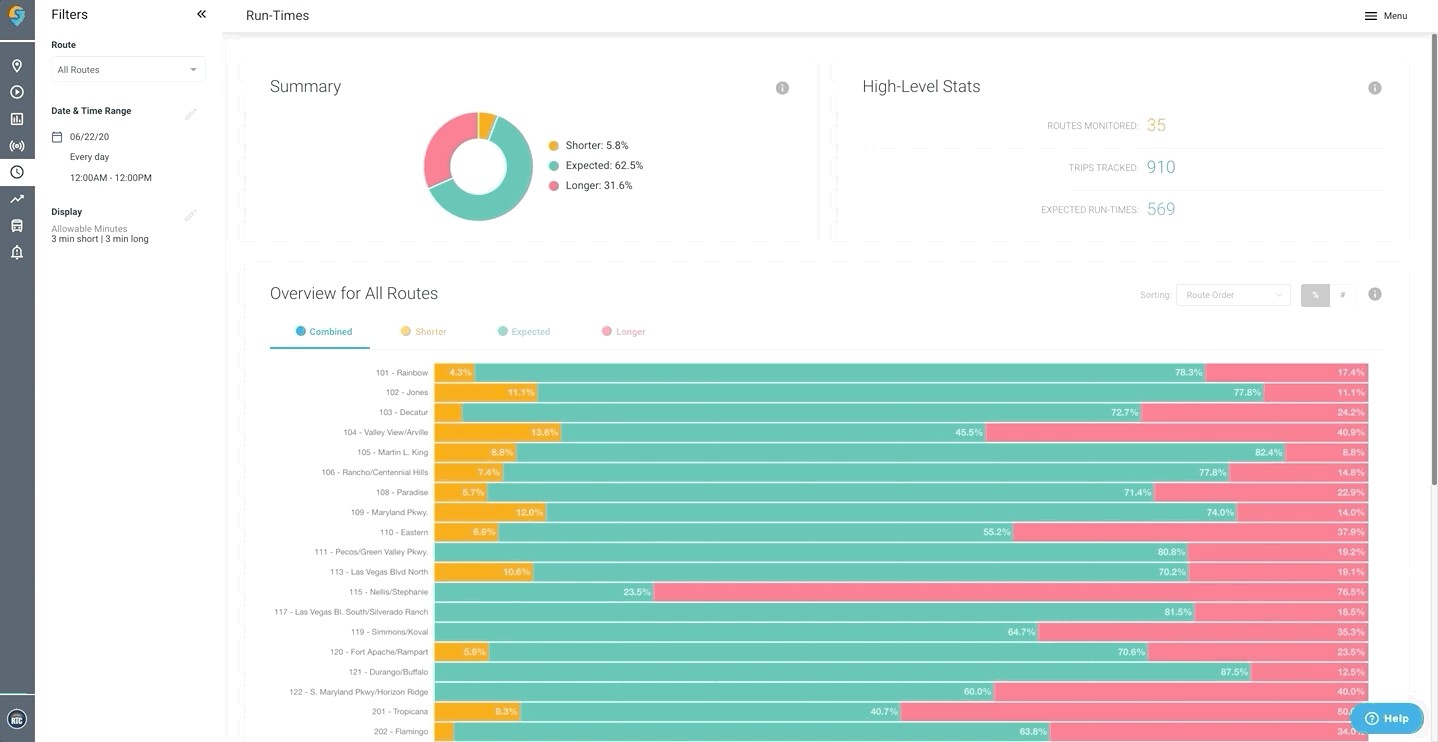Click route label 103 - Decatur

[x=403, y=413]
